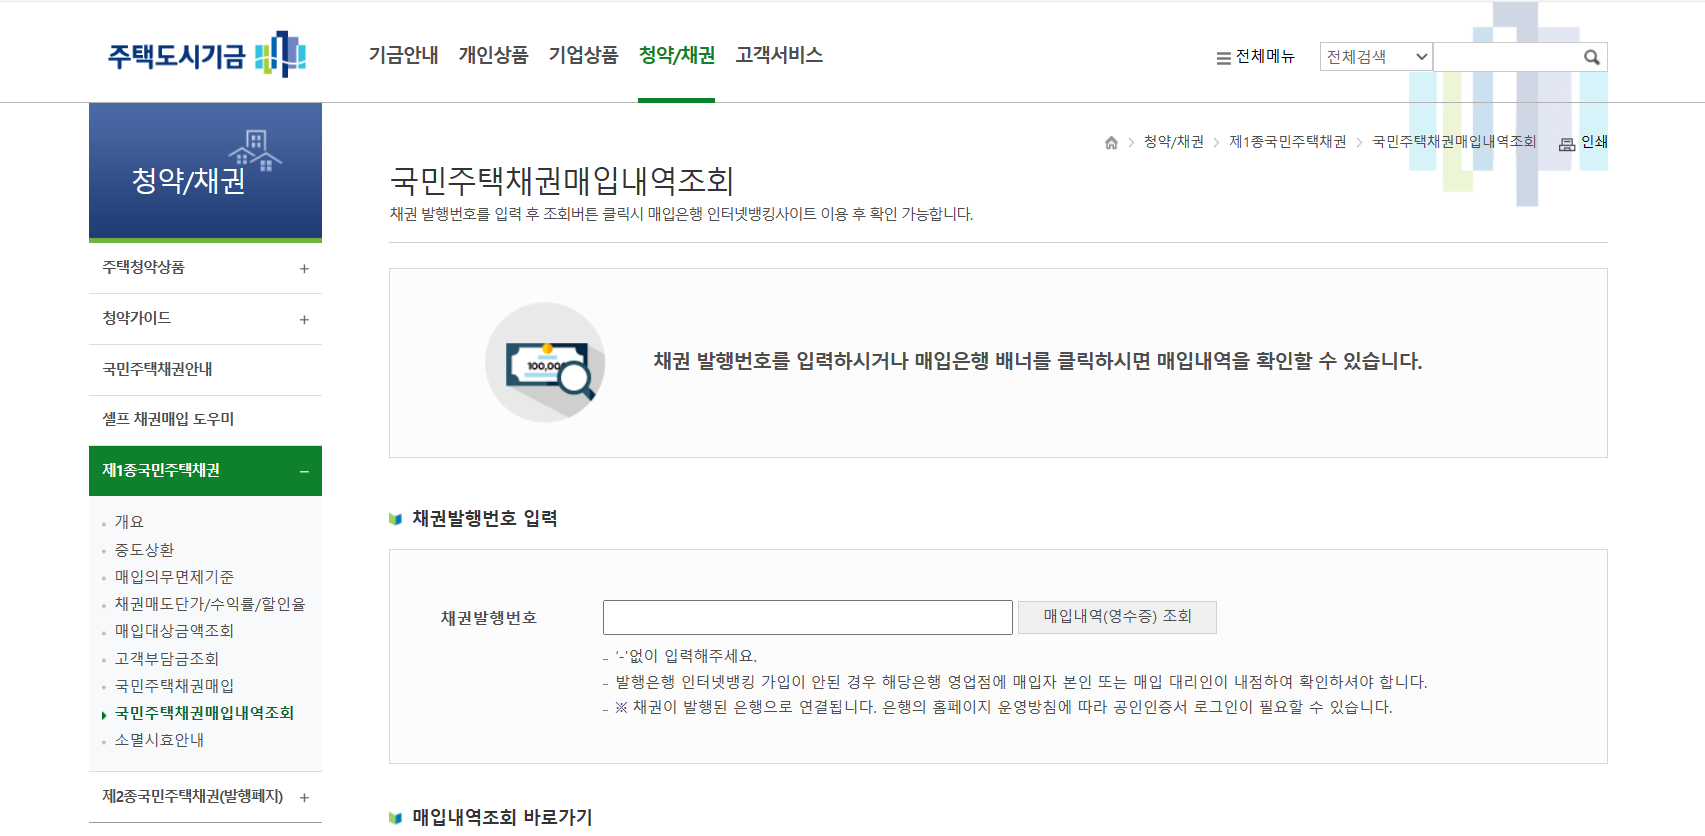This screenshot has height=836, width=1705.
Task: Open 기금안내 menu
Action: [x=403, y=55]
